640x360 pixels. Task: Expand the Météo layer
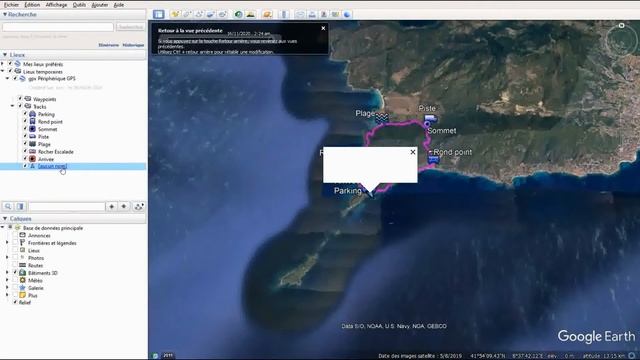(x=7, y=280)
